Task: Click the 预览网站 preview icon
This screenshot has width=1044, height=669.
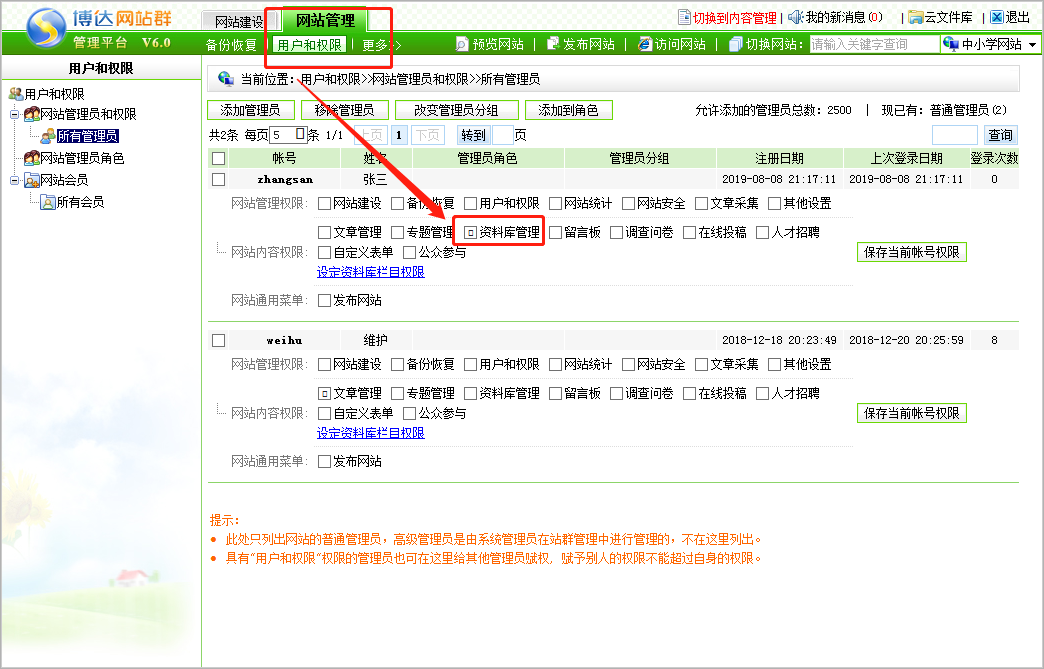Action: [462, 45]
